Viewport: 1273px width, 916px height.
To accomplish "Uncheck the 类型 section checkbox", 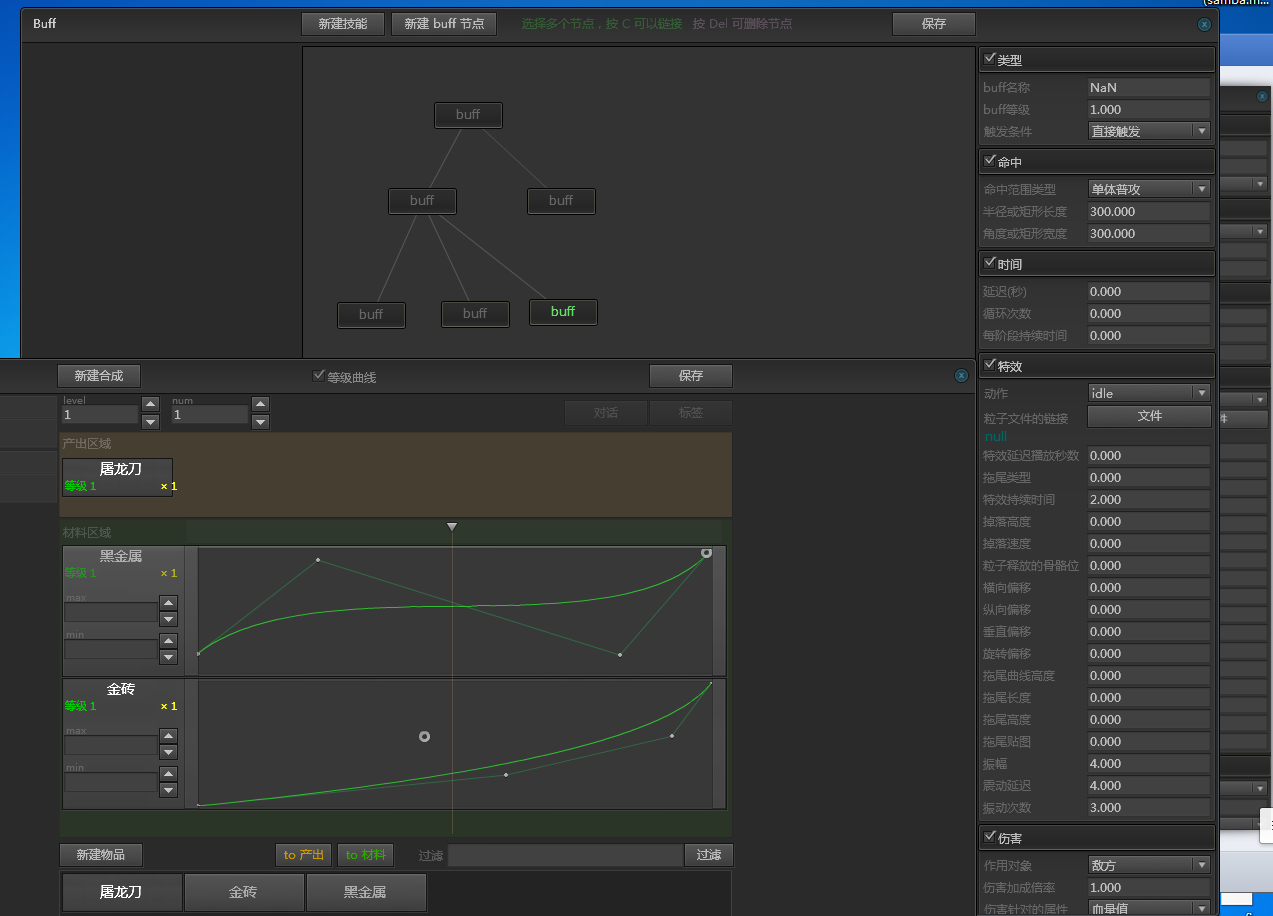I will [990, 59].
